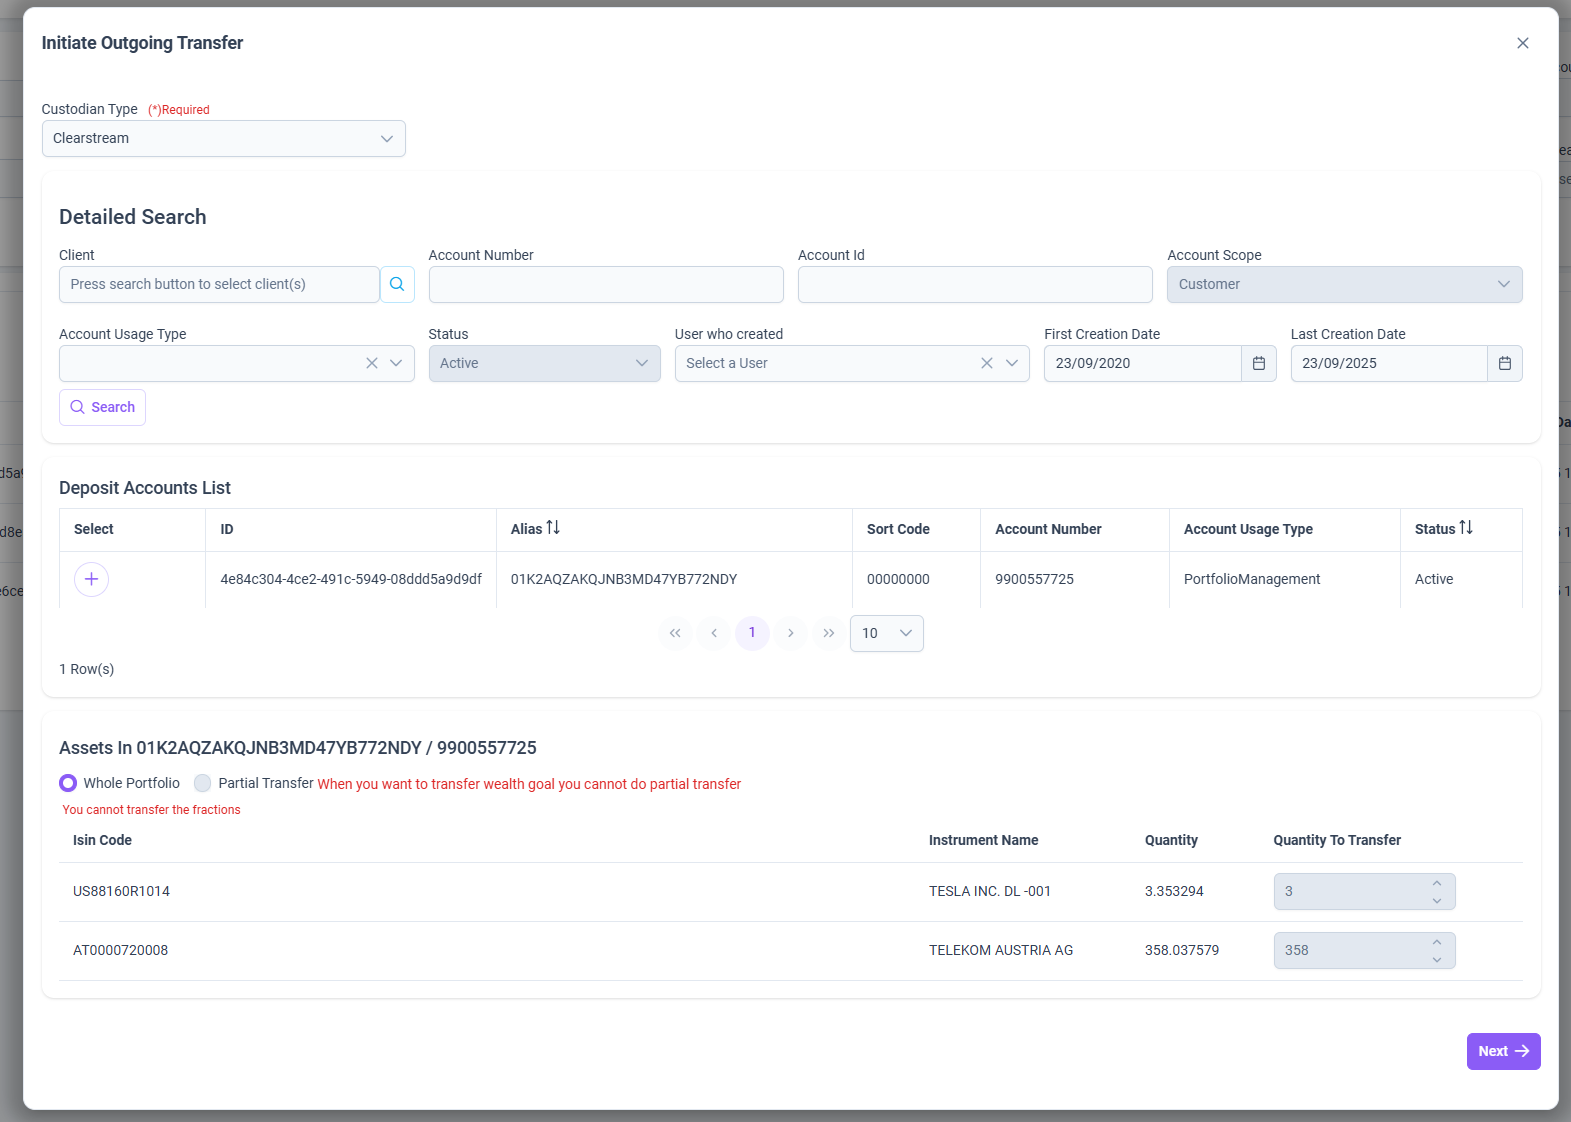Viewport: 1571px width, 1122px height.
Task: Click ISIN code US88160R1014
Action: click(121, 891)
